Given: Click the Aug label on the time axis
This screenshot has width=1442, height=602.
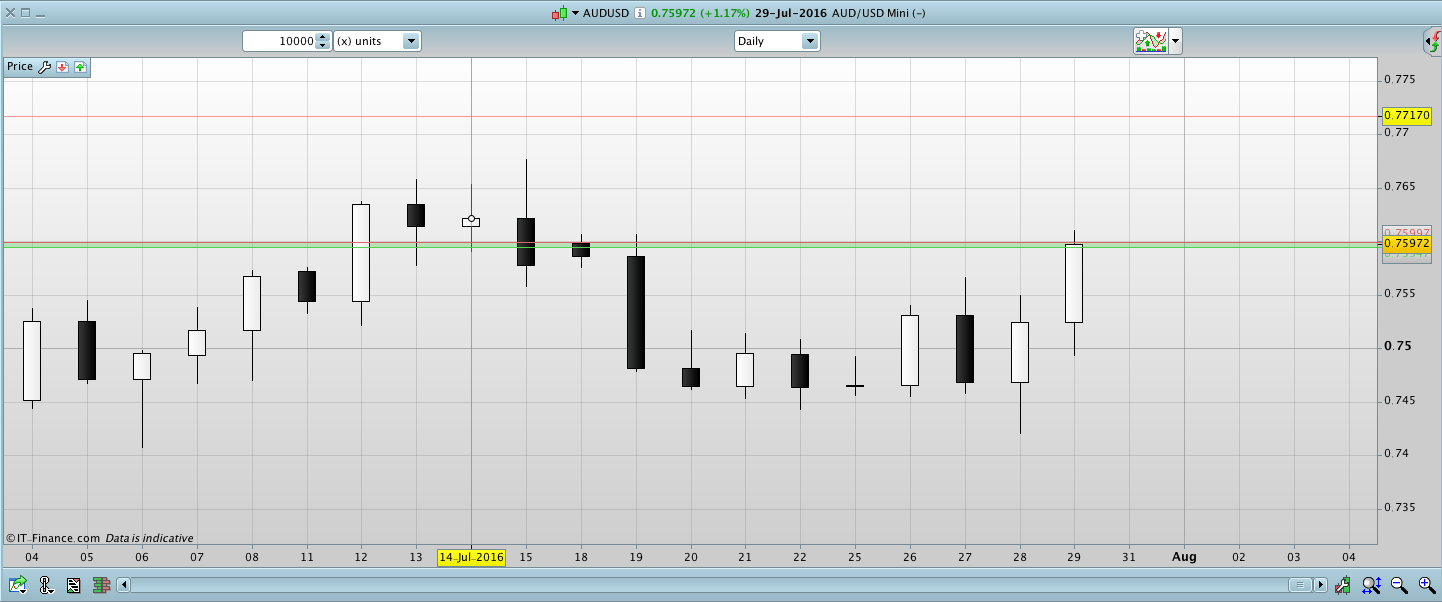Looking at the screenshot, I should pos(1184,557).
